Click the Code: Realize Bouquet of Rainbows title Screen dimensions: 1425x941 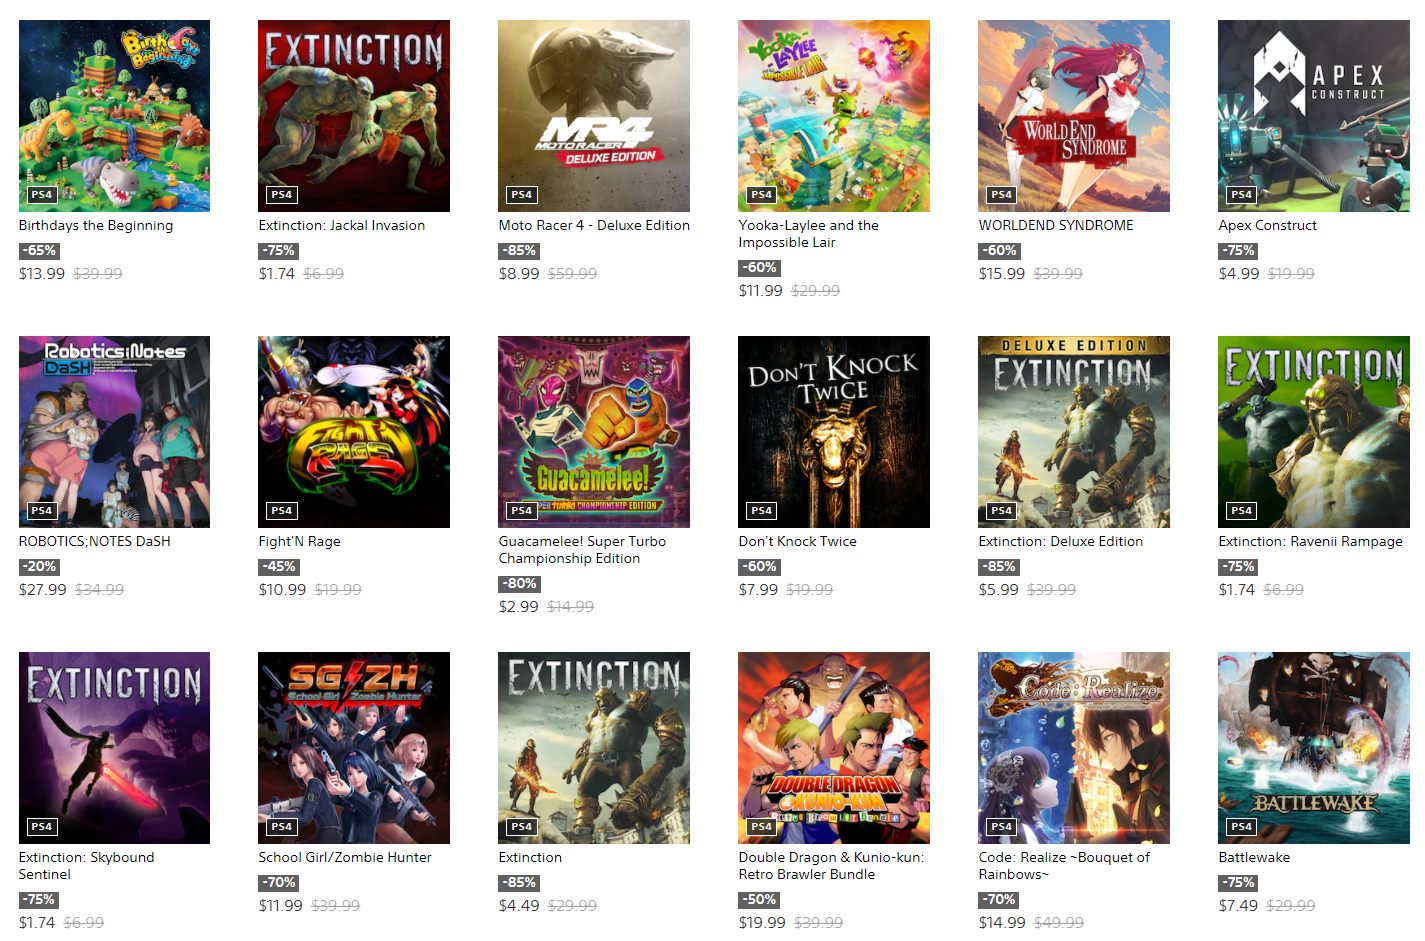click(1065, 866)
